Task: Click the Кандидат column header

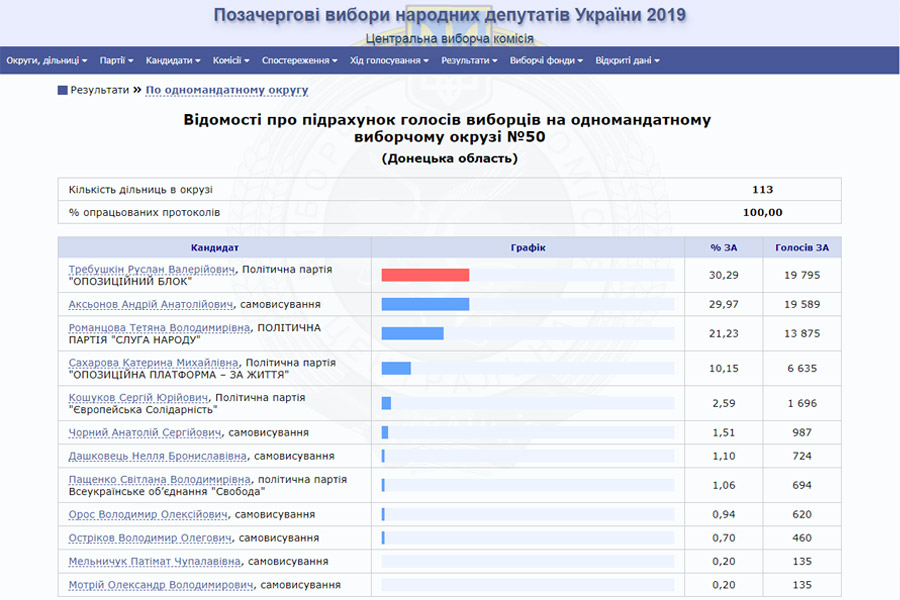Action: (215, 247)
